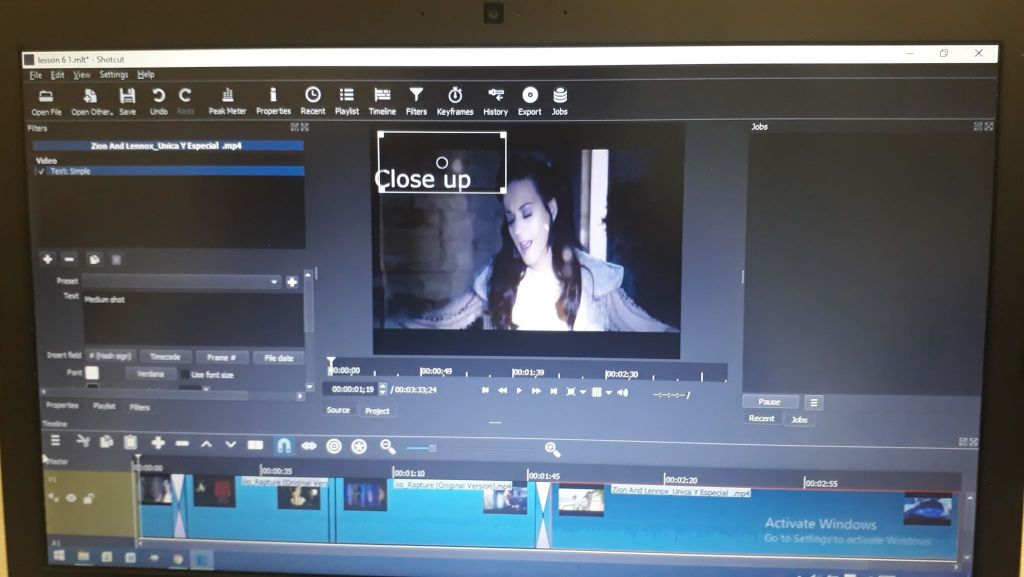Screen dimensions: 1024x577
Task: Toggle timeline snapping magnet
Action: (x=283, y=445)
